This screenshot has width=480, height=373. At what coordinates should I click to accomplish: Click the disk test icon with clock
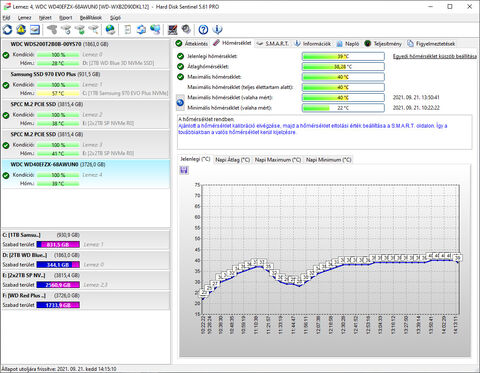tap(66, 30)
